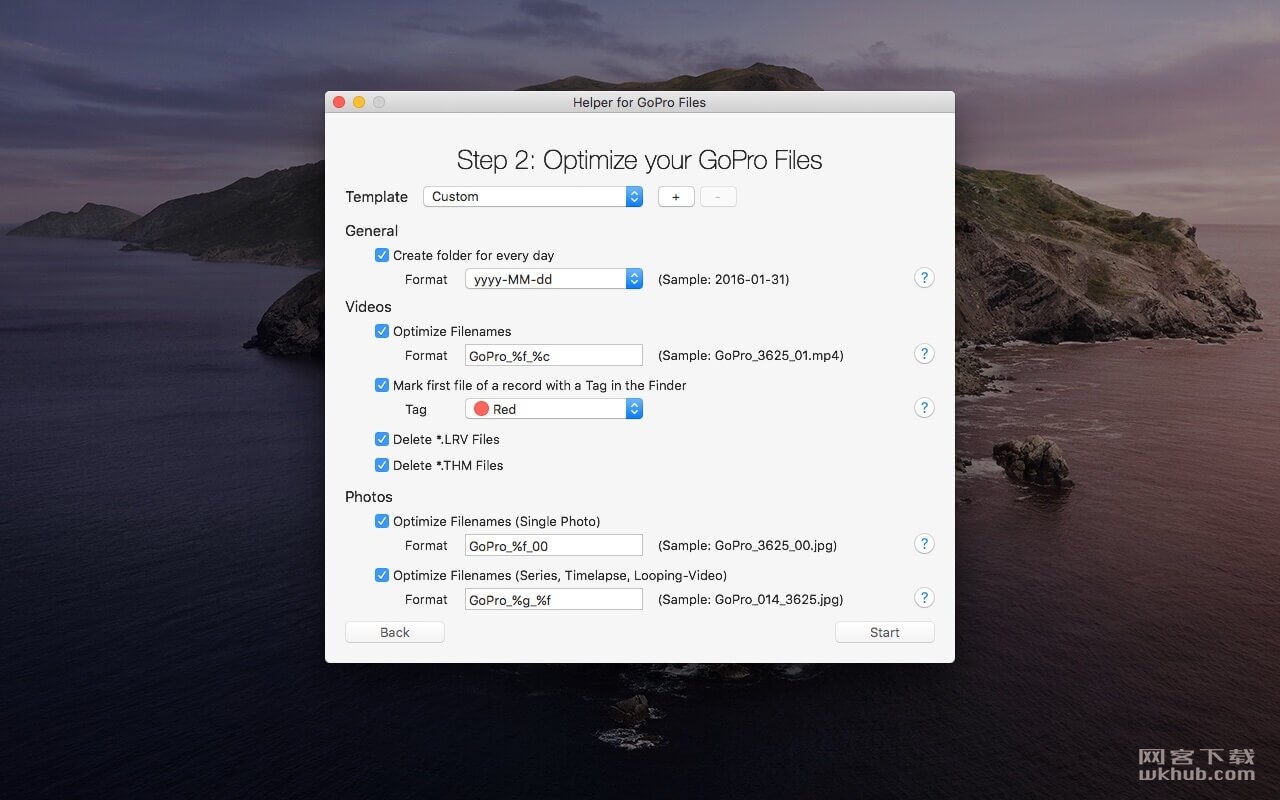Open the Red tag color dropdown

554,409
